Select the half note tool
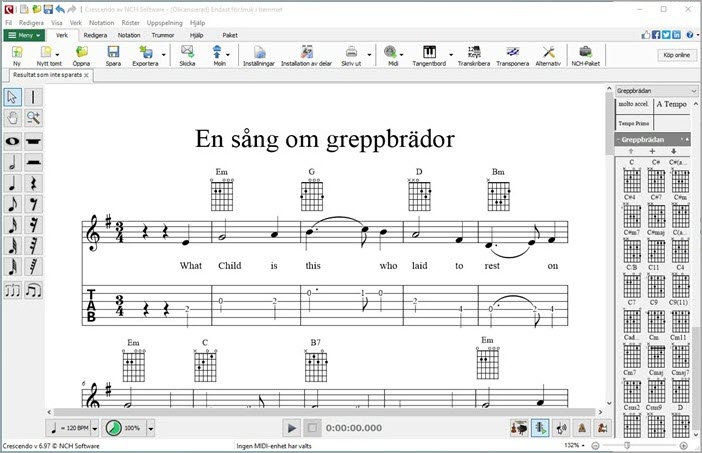 (x=13, y=162)
